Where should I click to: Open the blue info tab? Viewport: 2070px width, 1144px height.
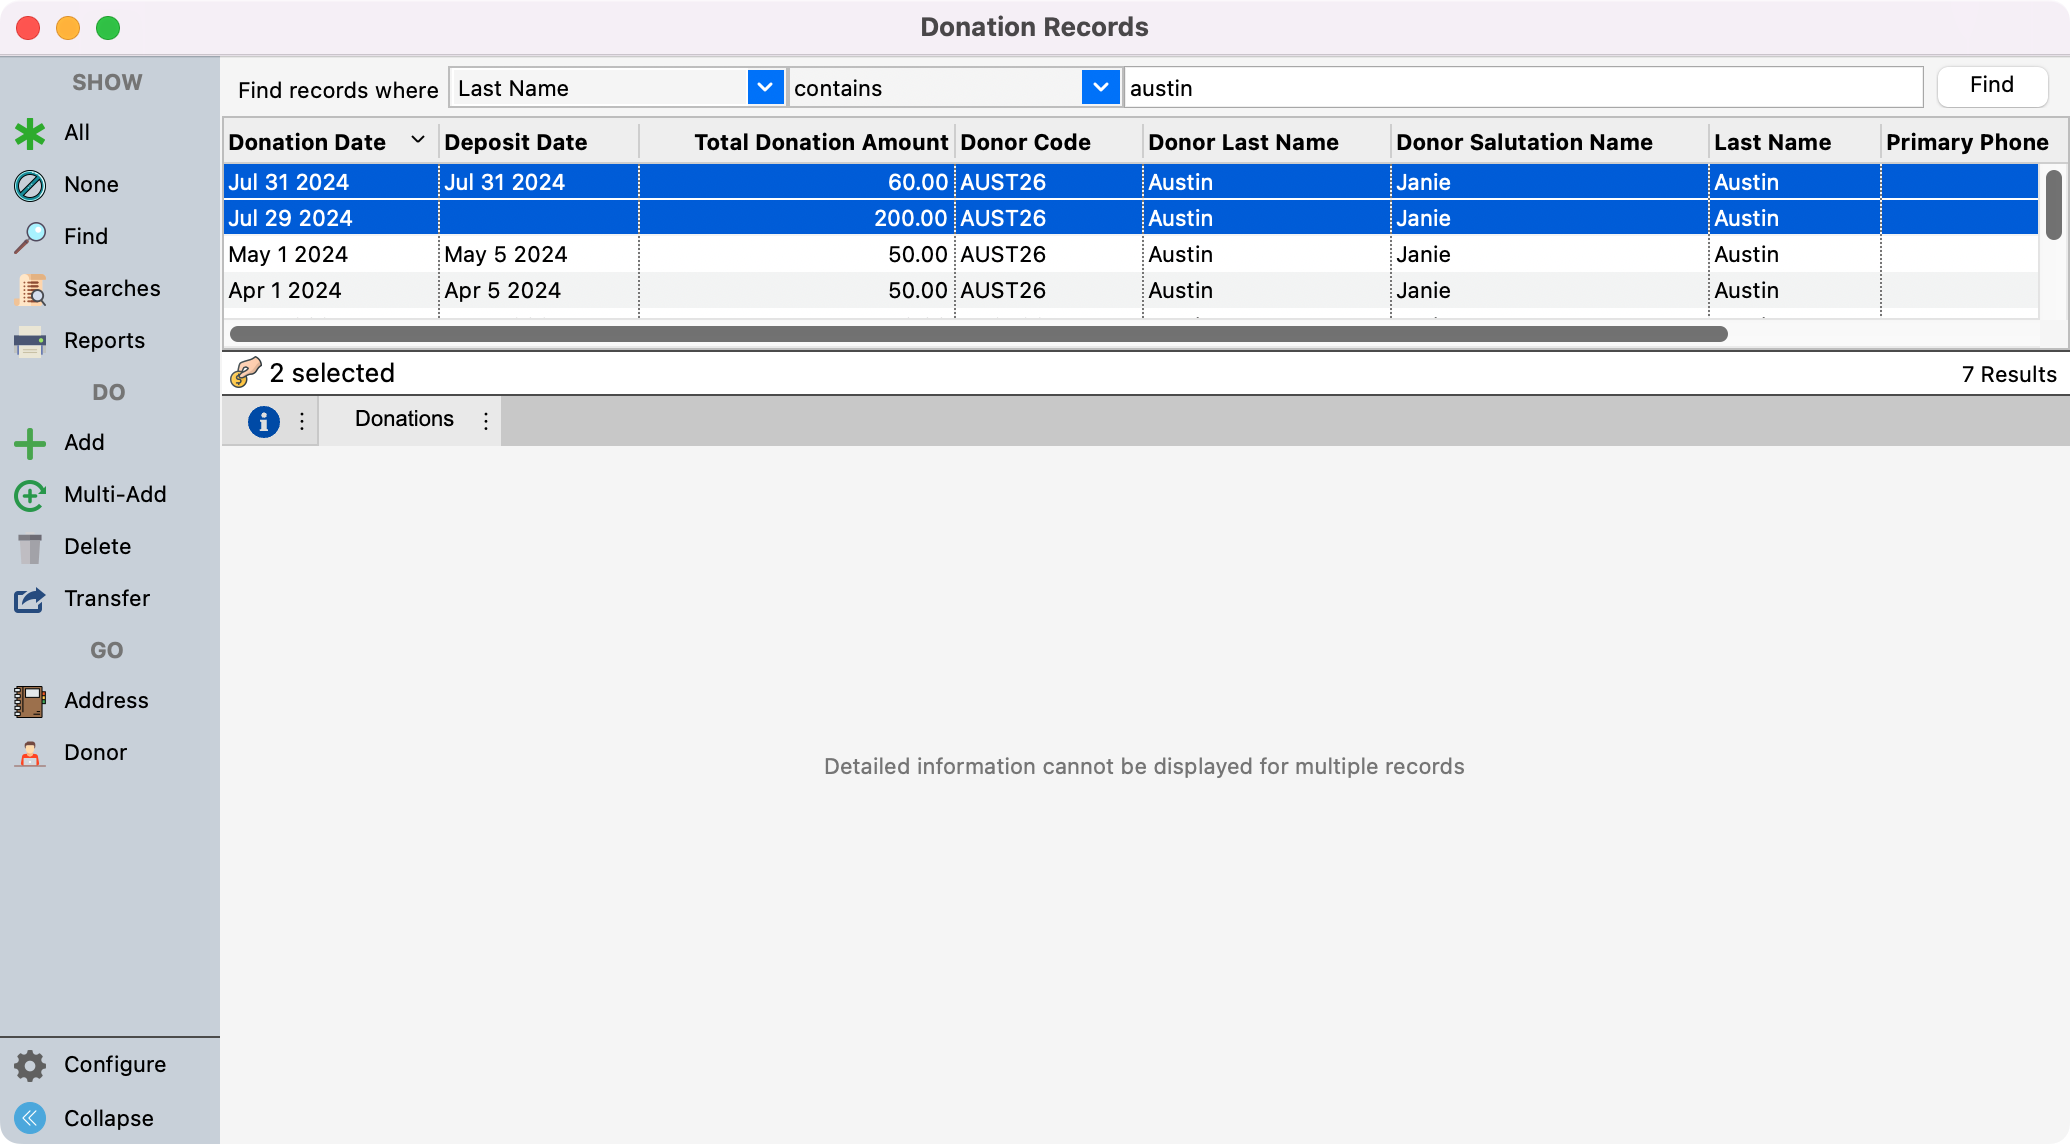(263, 421)
